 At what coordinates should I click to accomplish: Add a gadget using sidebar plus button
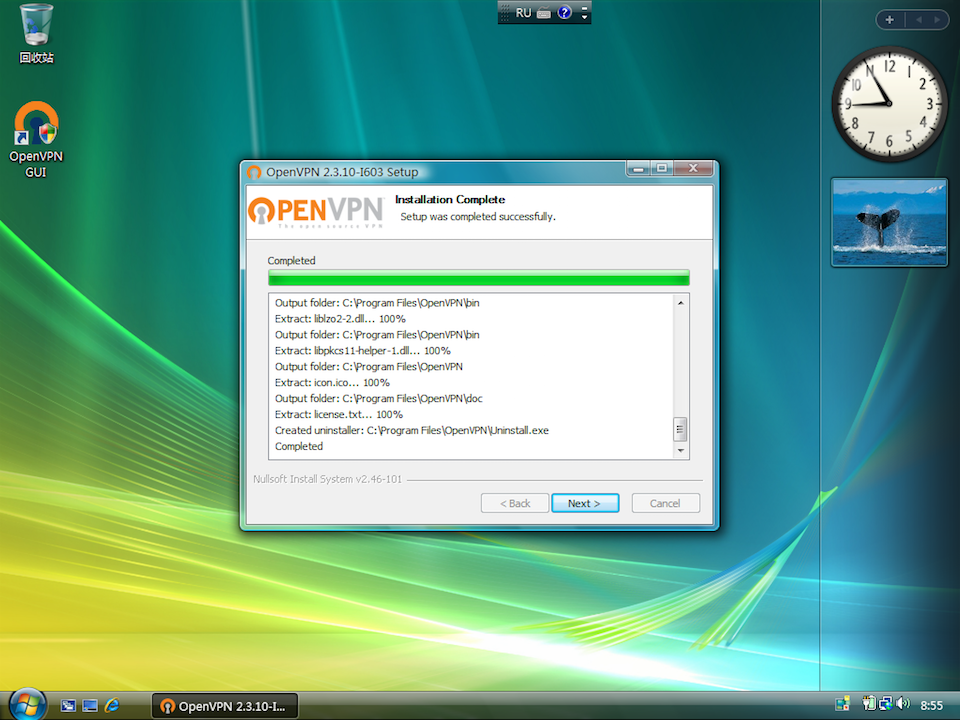point(890,20)
